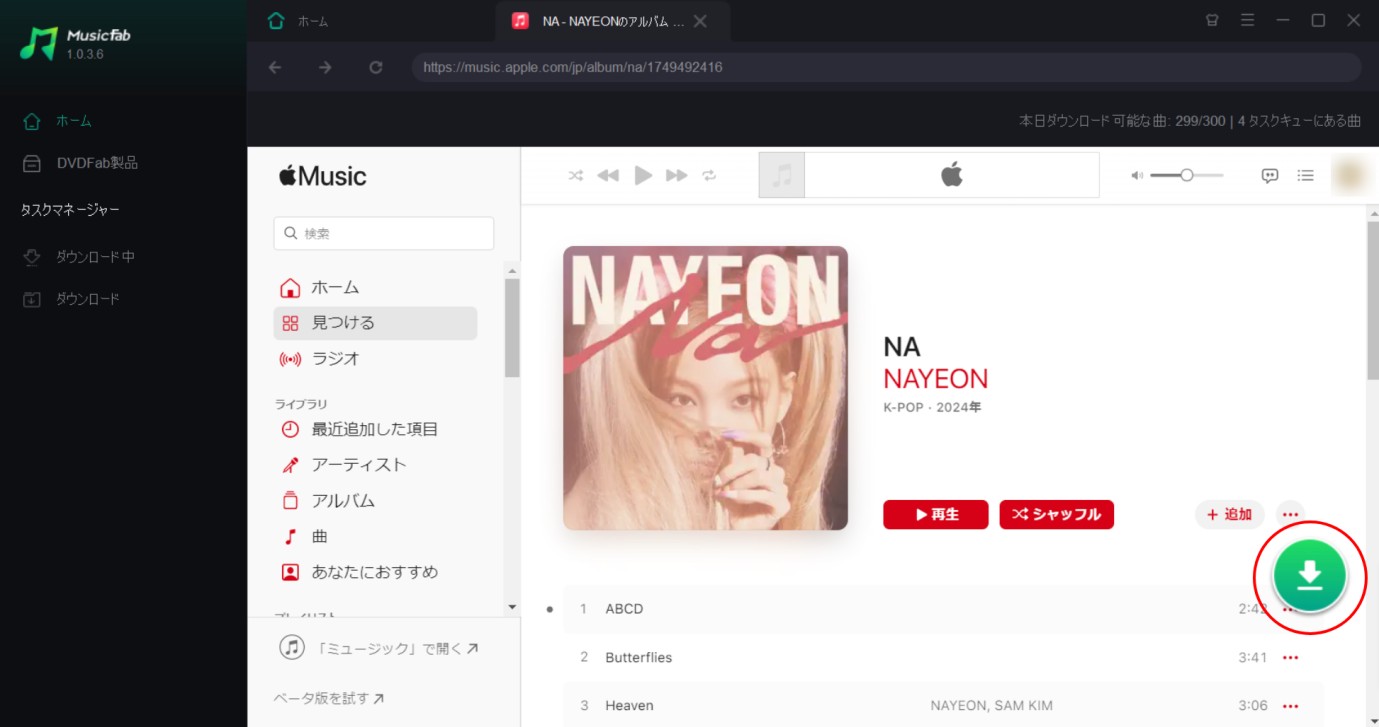Screen dimensions: 1379x727
Task: Open the ダウンロード finished list
Action: [x=71, y=299]
